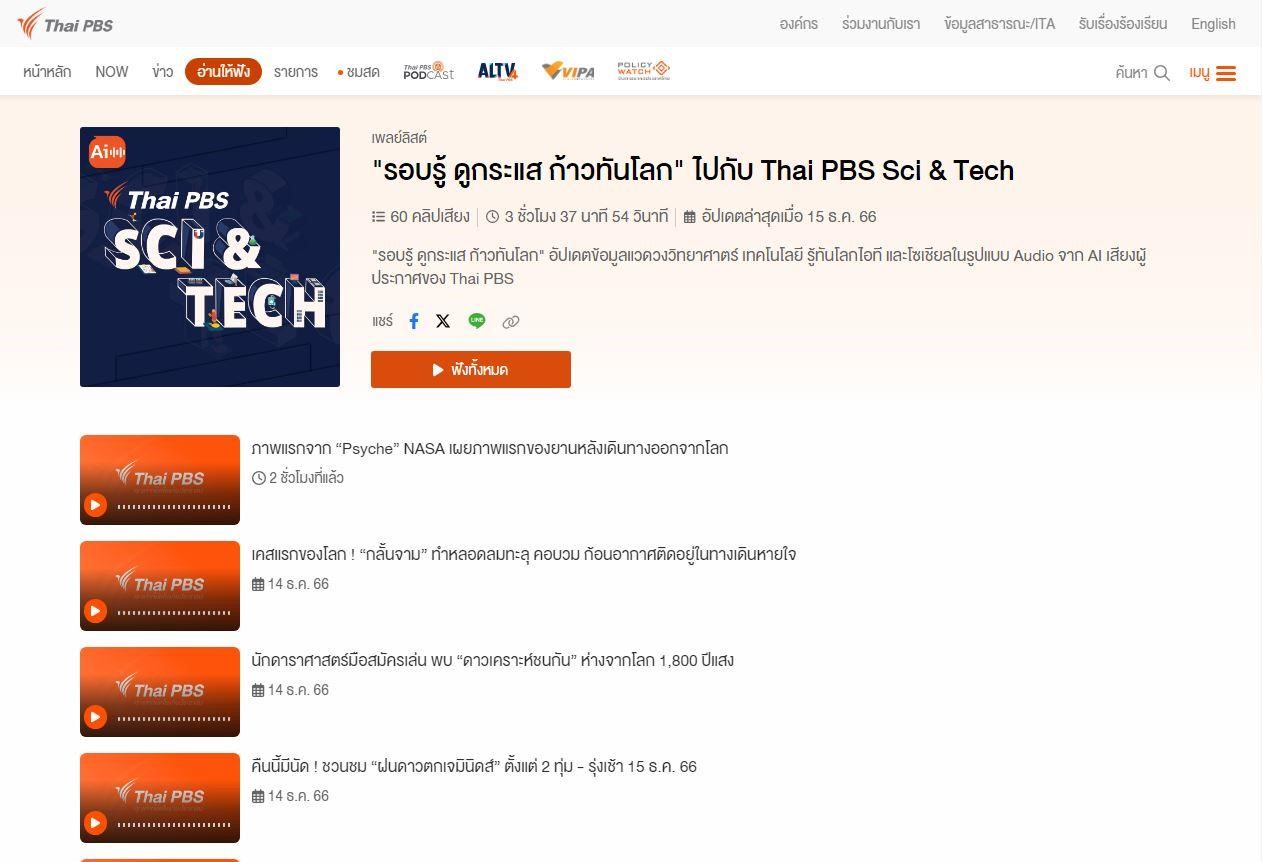Play the กลั้นจาม audio clip
The width and height of the screenshot is (1262, 862).
[x=95, y=611]
